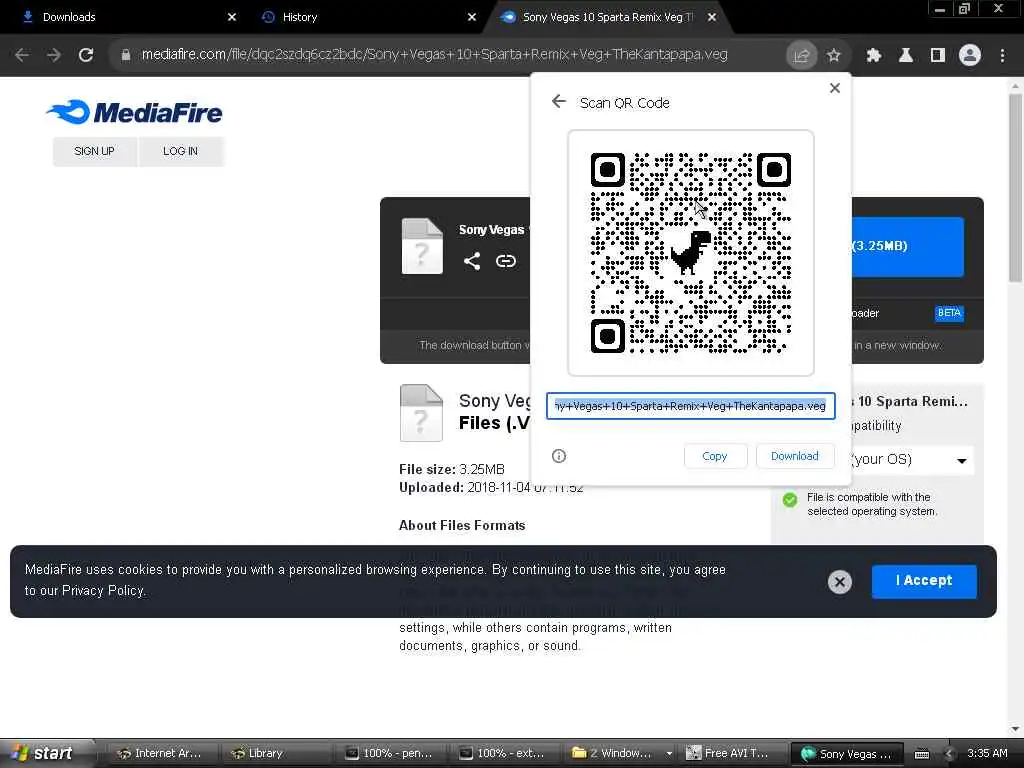Image resolution: width=1024 pixels, height=768 pixels.
Task: Click I Accept on cookie notice
Action: 924,581
